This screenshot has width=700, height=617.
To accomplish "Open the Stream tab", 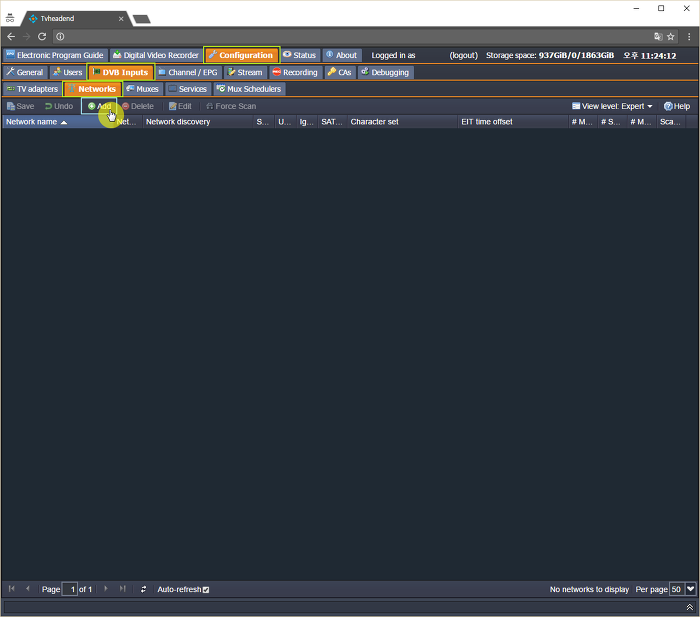I will (246, 72).
